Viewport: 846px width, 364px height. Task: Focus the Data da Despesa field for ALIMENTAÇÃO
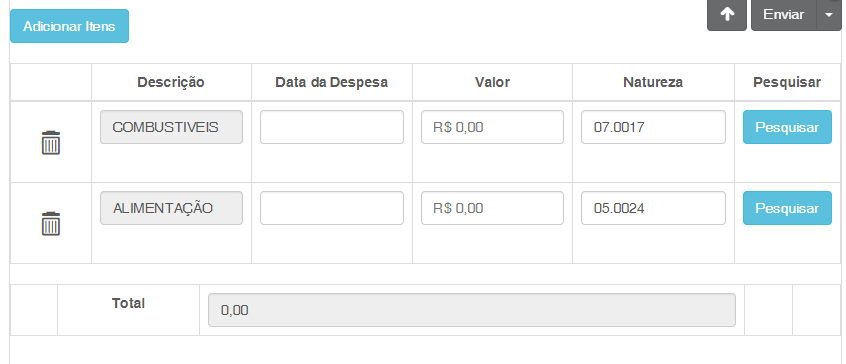[332, 208]
